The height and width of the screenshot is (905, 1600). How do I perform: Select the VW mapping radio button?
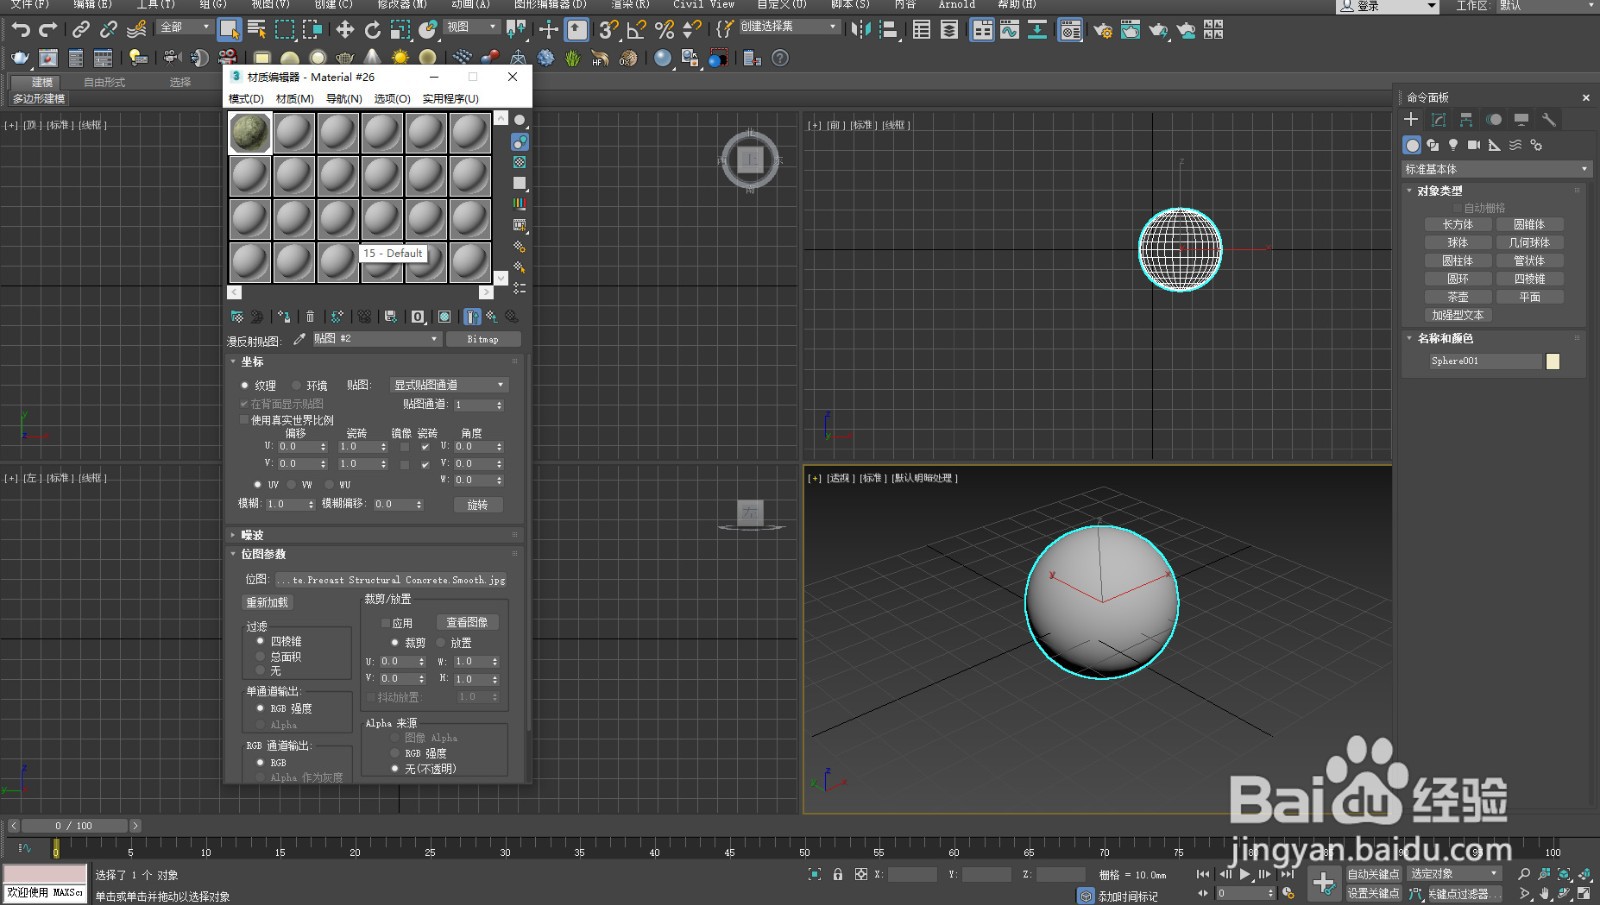pyautogui.click(x=292, y=484)
